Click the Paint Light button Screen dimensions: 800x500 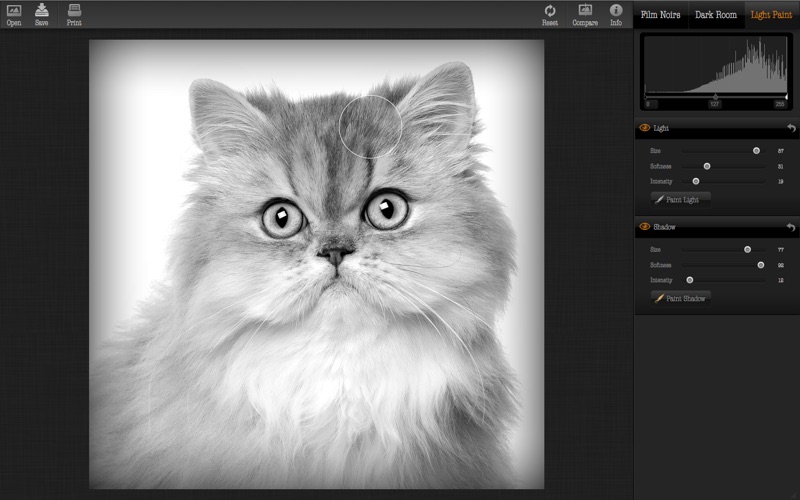point(681,199)
